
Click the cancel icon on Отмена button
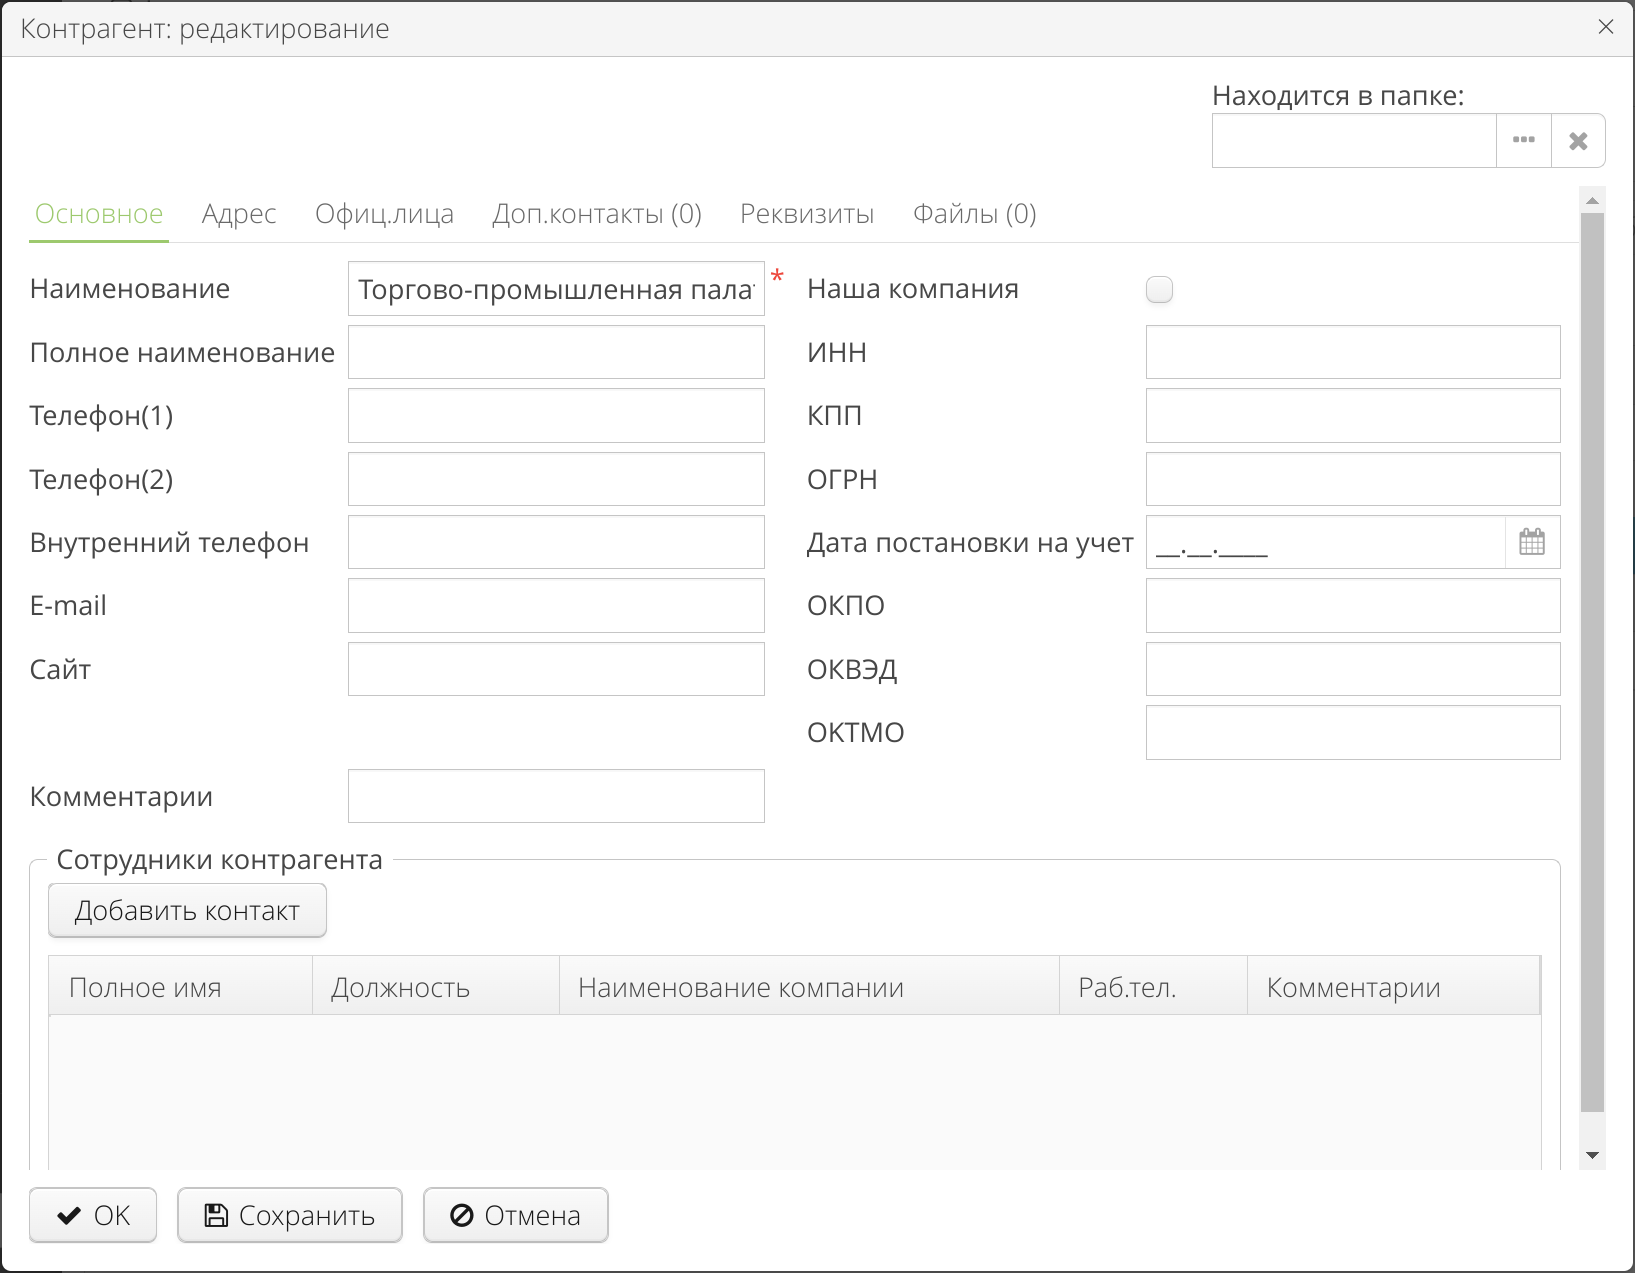[x=461, y=1215]
